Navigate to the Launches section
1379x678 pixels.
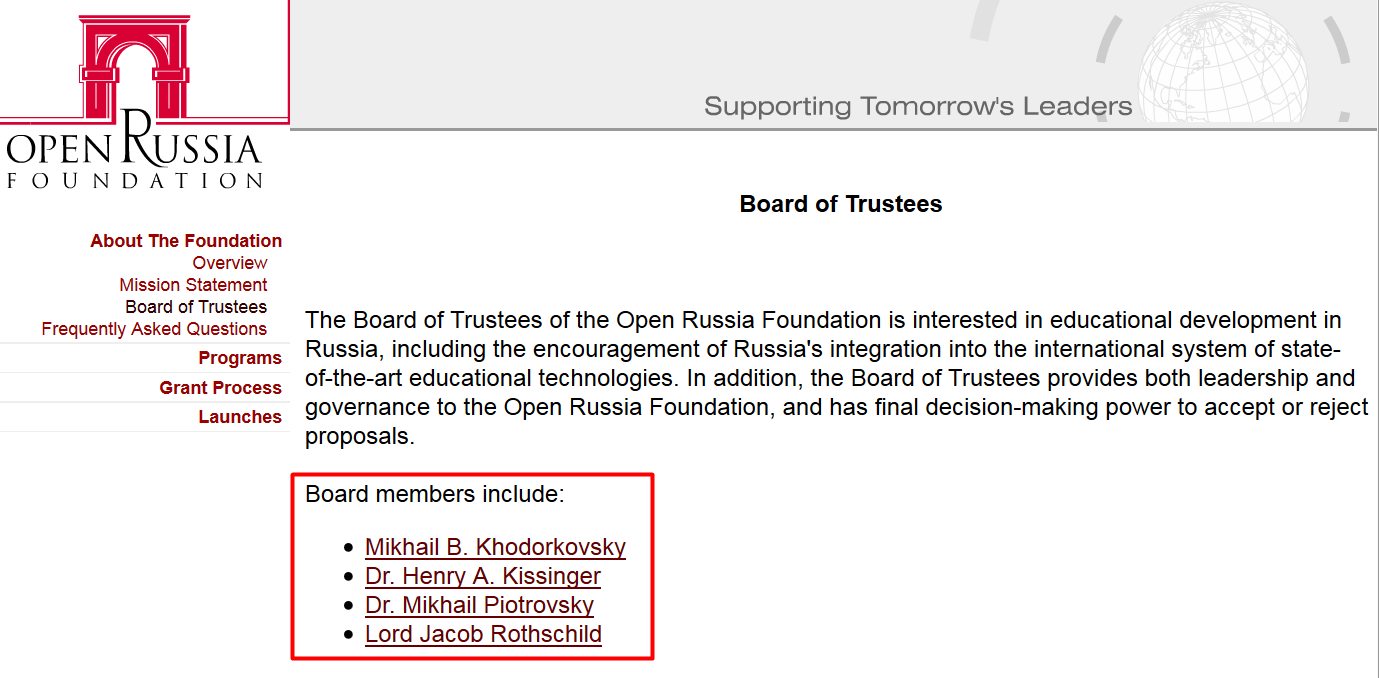(240, 417)
